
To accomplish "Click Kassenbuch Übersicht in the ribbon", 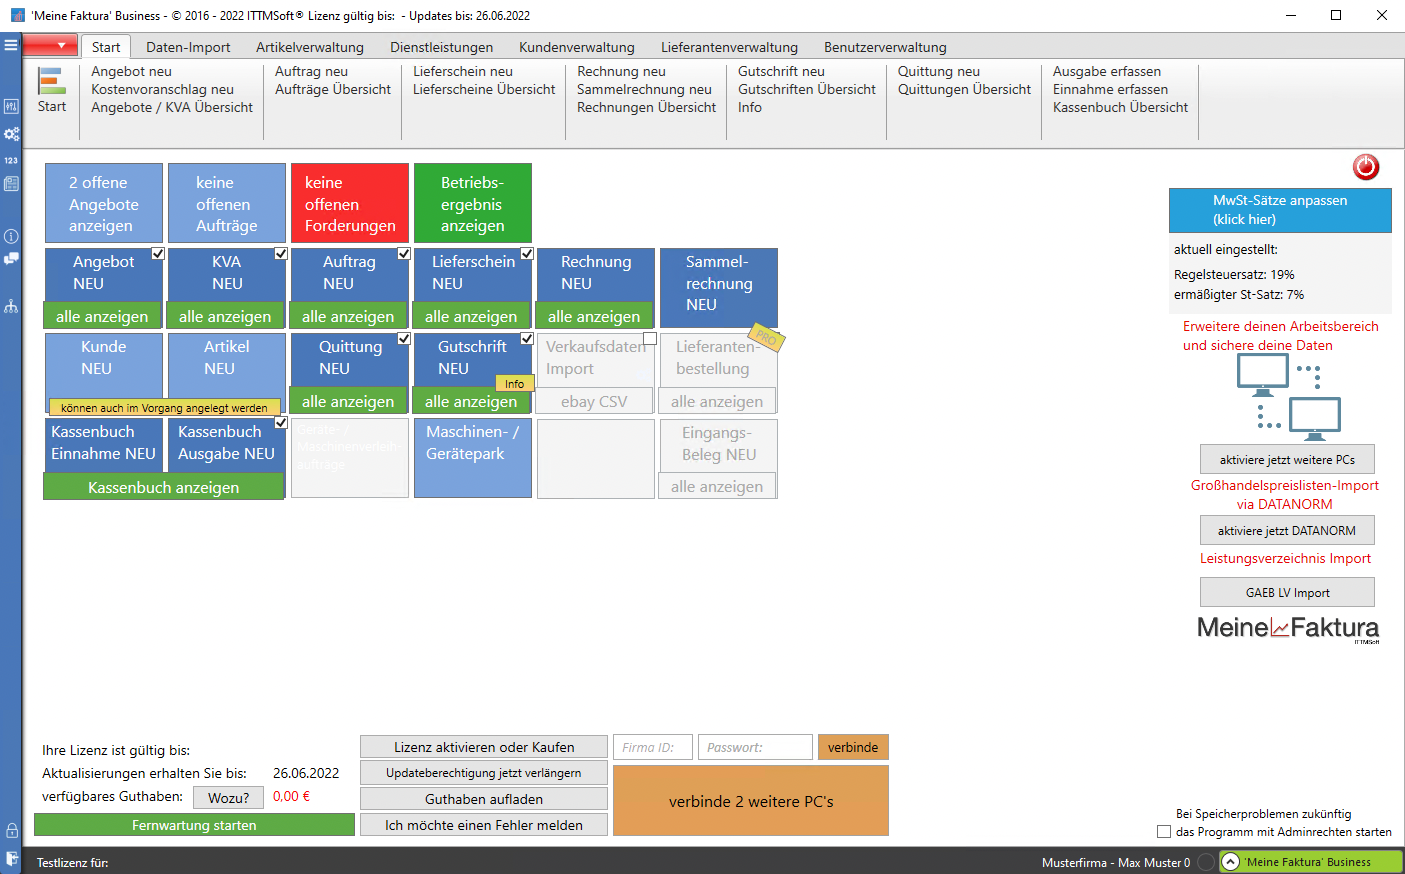I will [x=1120, y=108].
